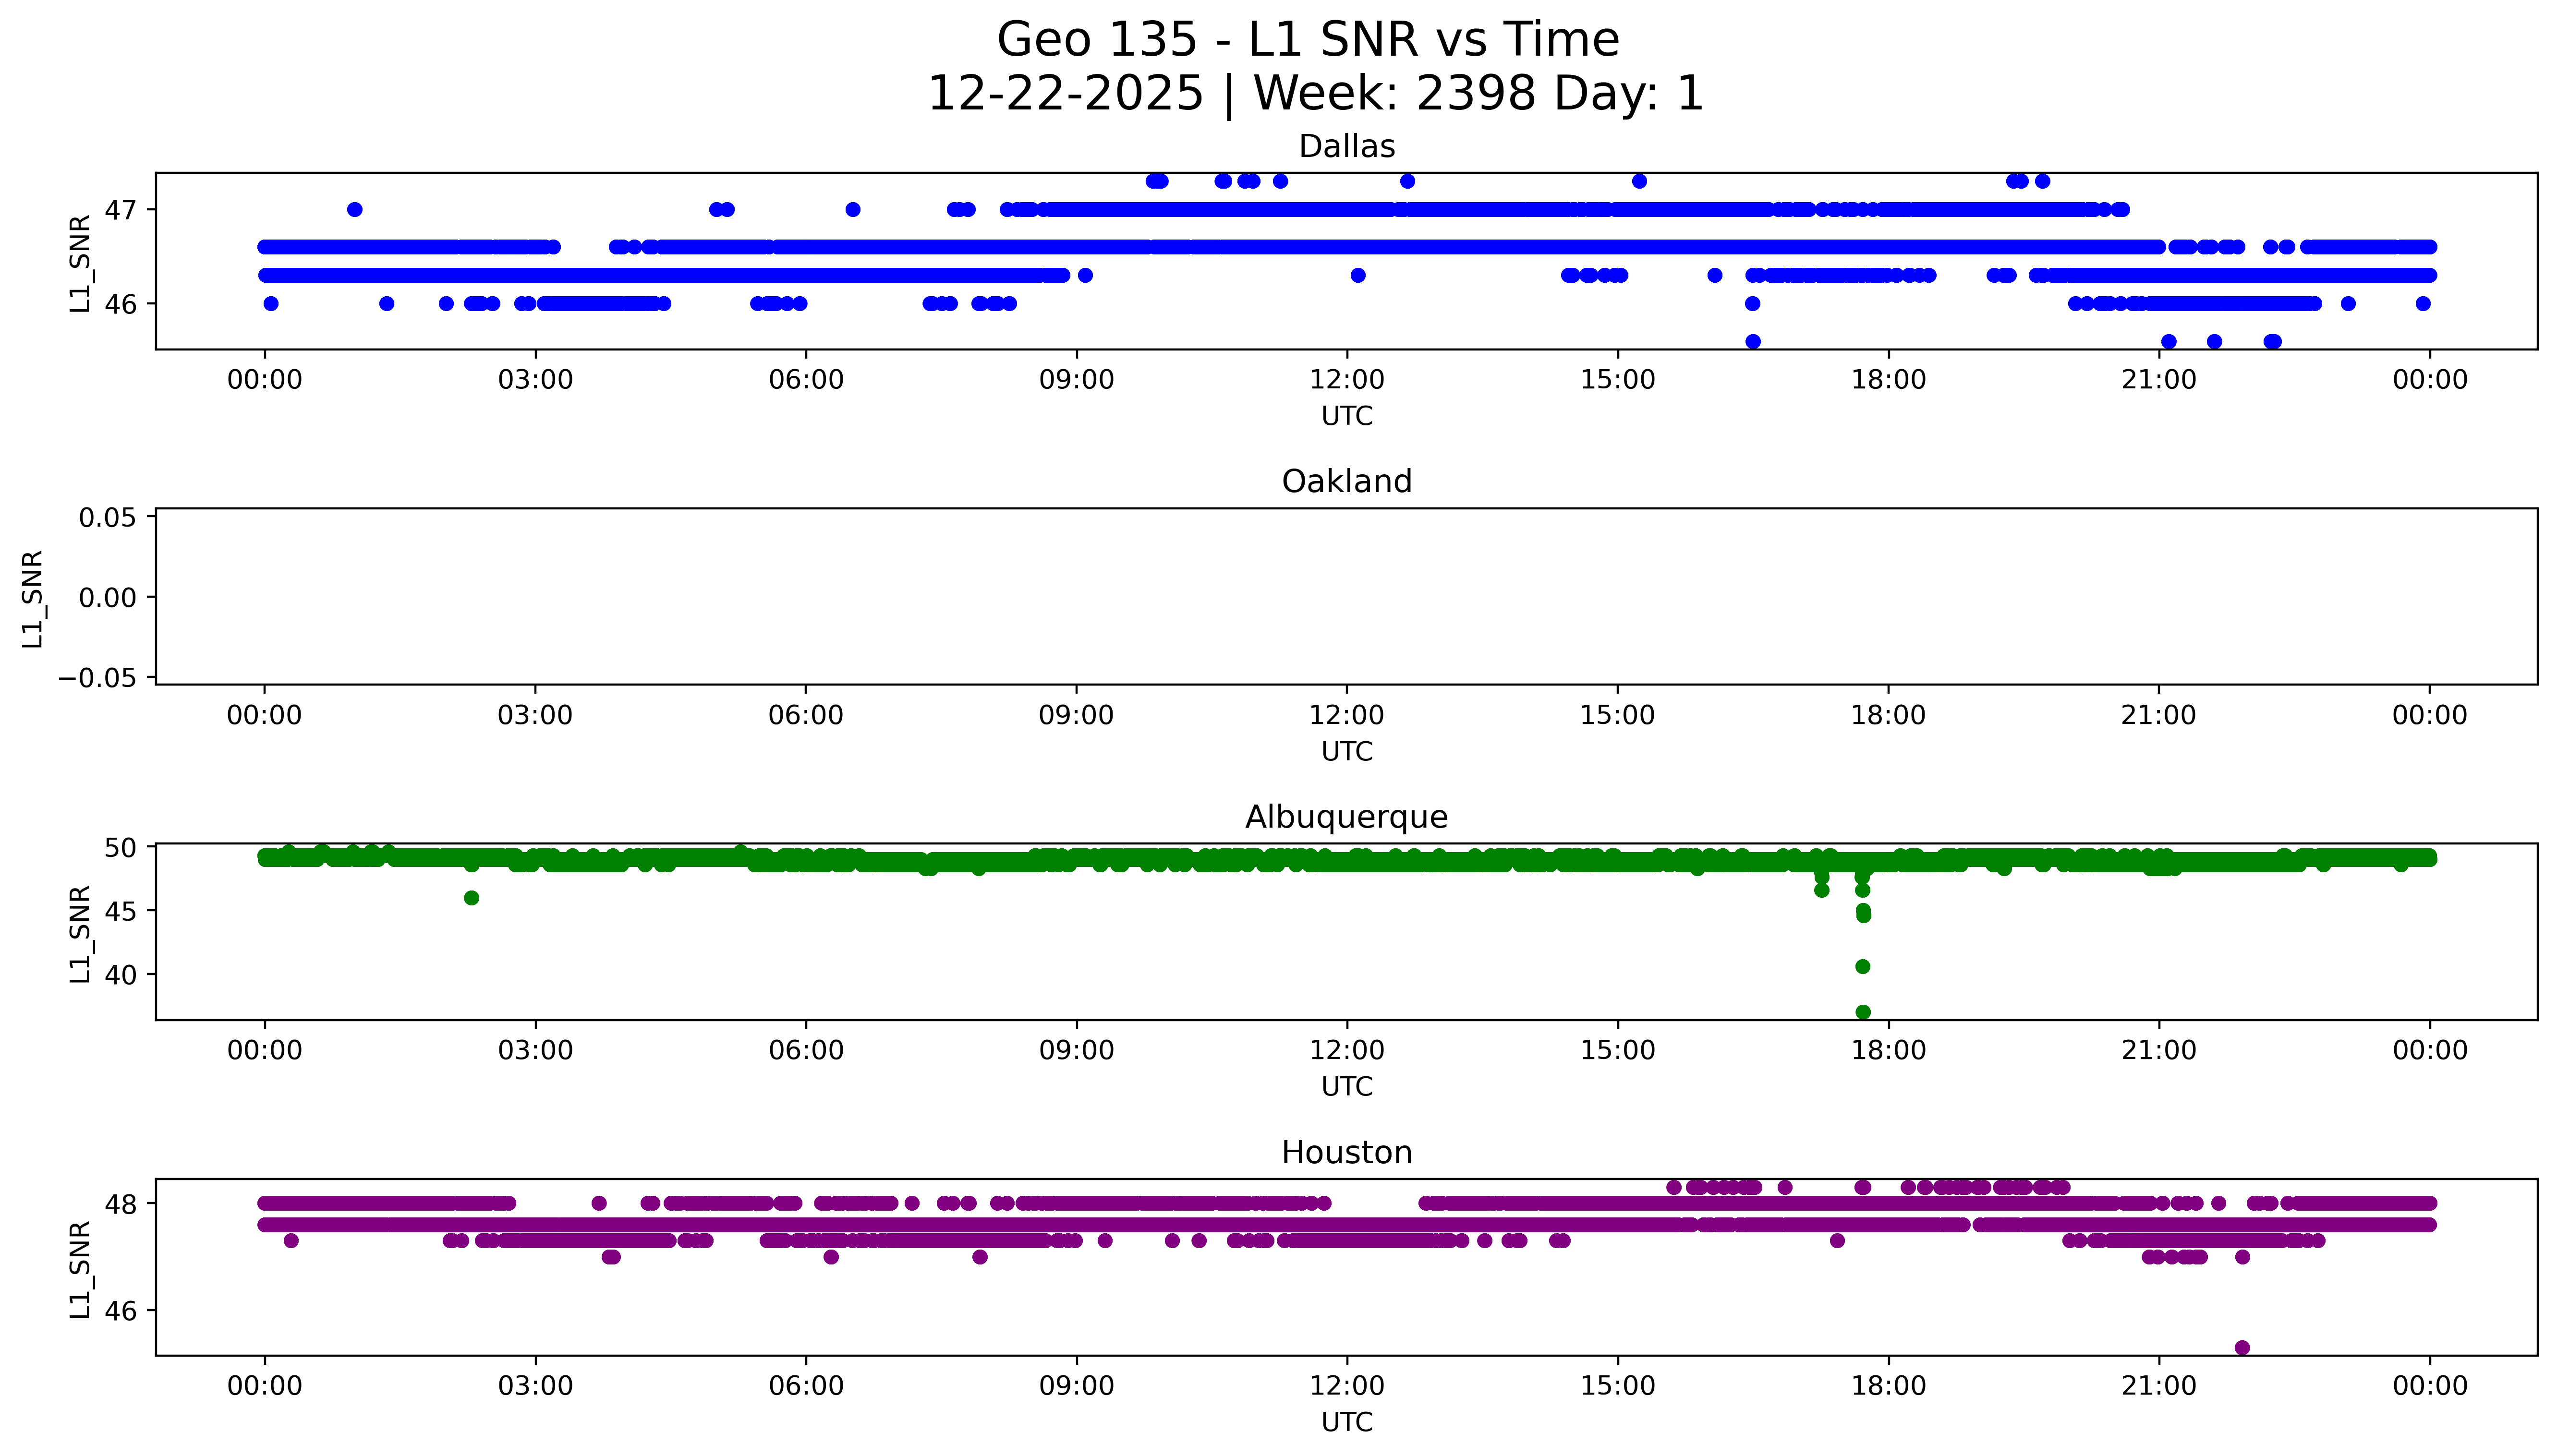The width and height of the screenshot is (2557, 1456).
Task: Click the 21:00 tick label under the Houston plot
Action: click(x=2159, y=1386)
